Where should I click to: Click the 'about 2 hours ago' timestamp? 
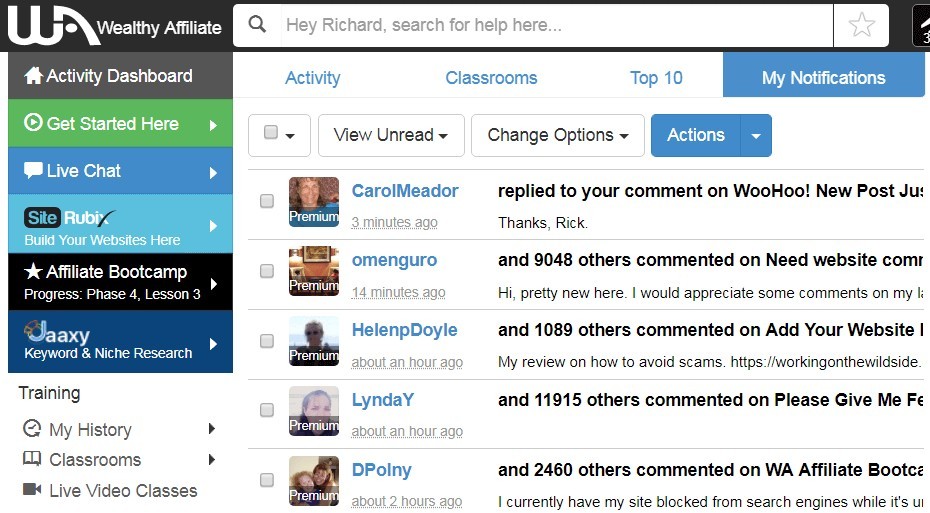point(407,502)
